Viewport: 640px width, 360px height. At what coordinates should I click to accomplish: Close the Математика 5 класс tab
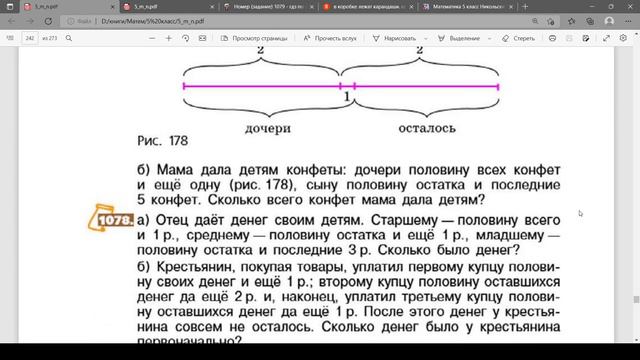511,7
